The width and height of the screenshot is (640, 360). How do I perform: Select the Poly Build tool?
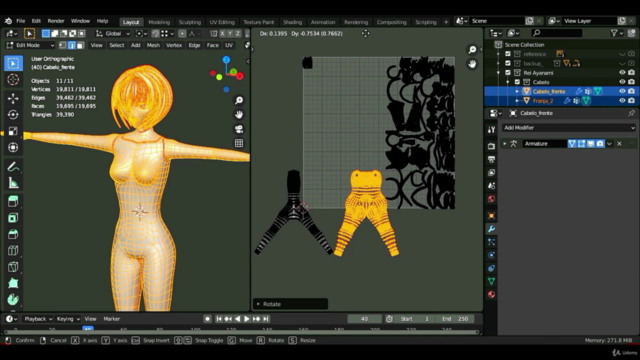click(x=13, y=283)
